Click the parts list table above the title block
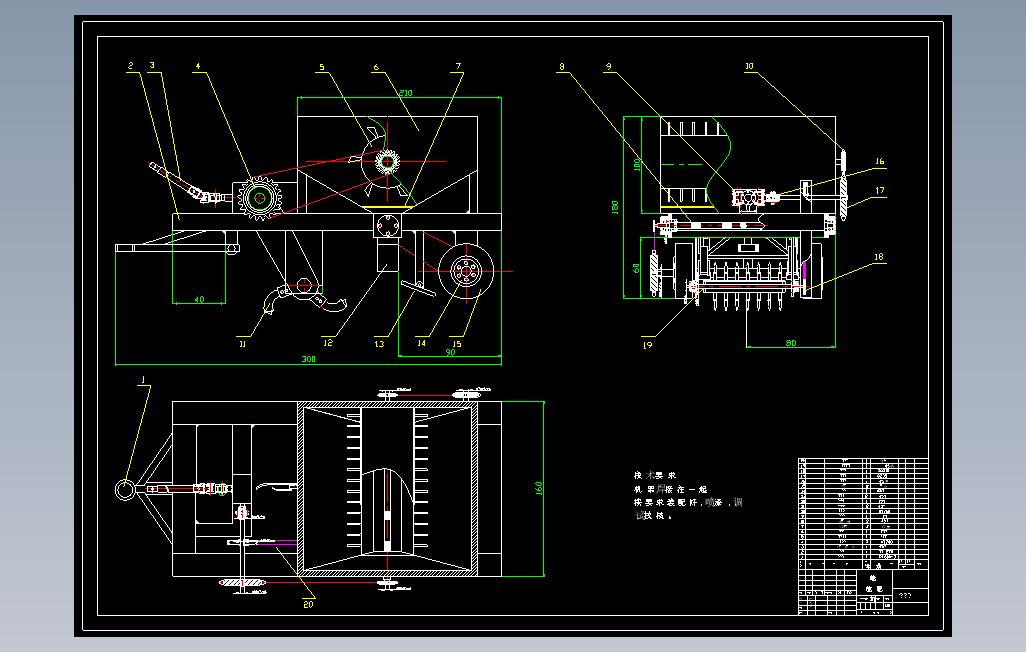 pos(863,513)
